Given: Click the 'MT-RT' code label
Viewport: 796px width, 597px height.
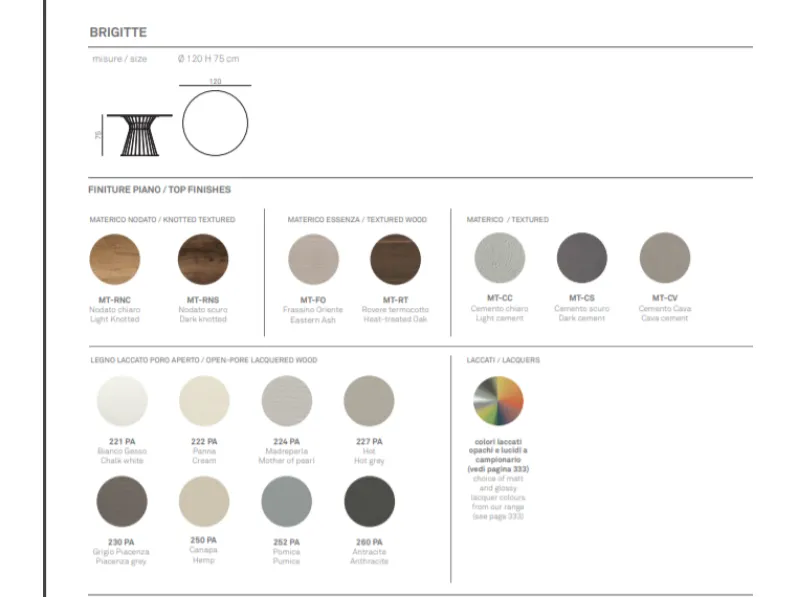Looking at the screenshot, I should pos(395,300).
